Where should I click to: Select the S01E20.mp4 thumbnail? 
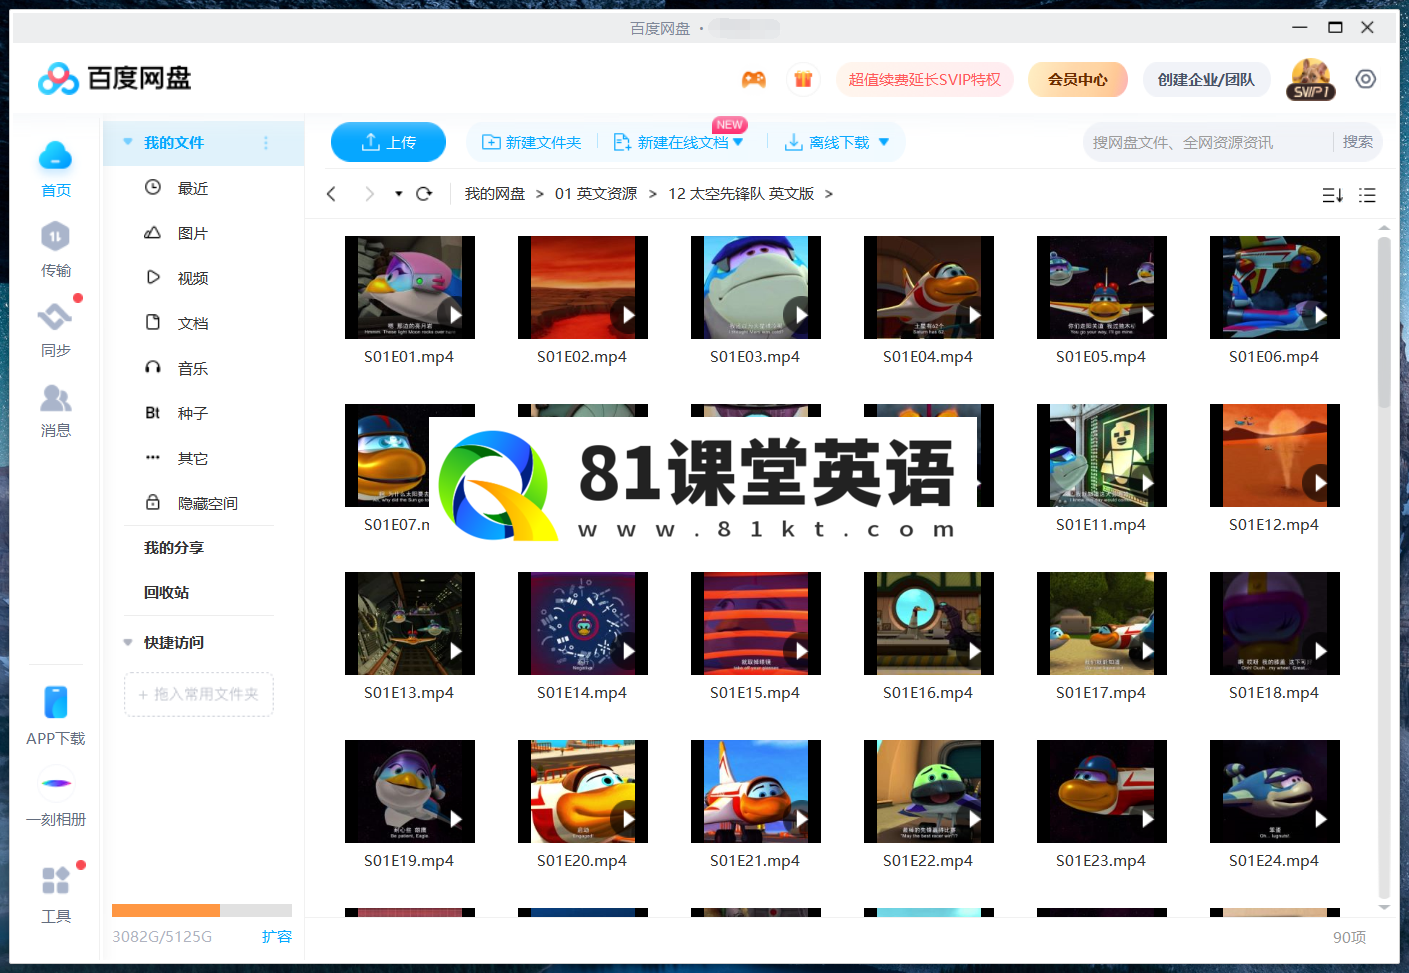(x=583, y=791)
